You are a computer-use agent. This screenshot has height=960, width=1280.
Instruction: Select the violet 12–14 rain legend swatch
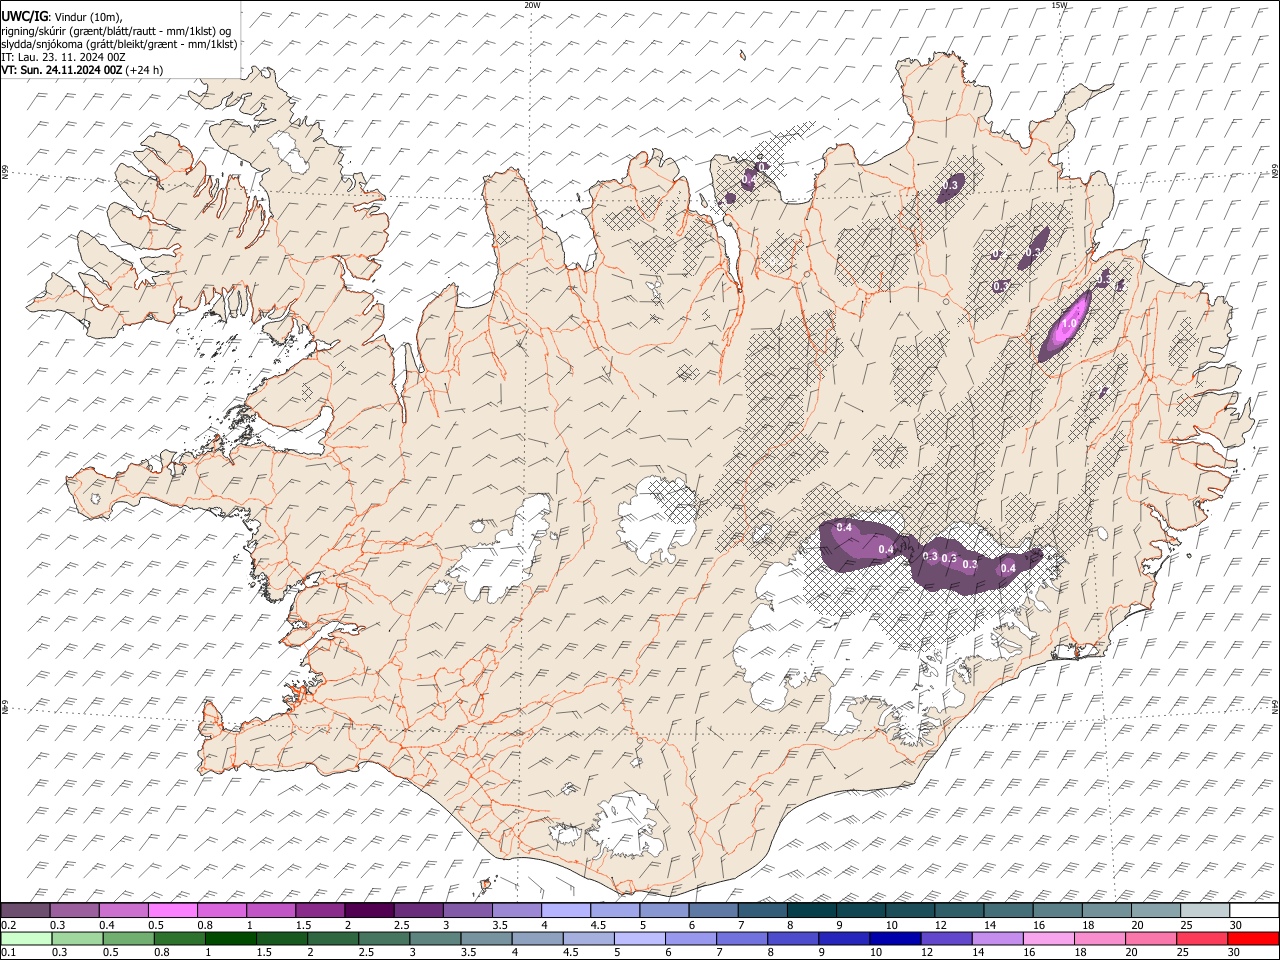point(946,938)
